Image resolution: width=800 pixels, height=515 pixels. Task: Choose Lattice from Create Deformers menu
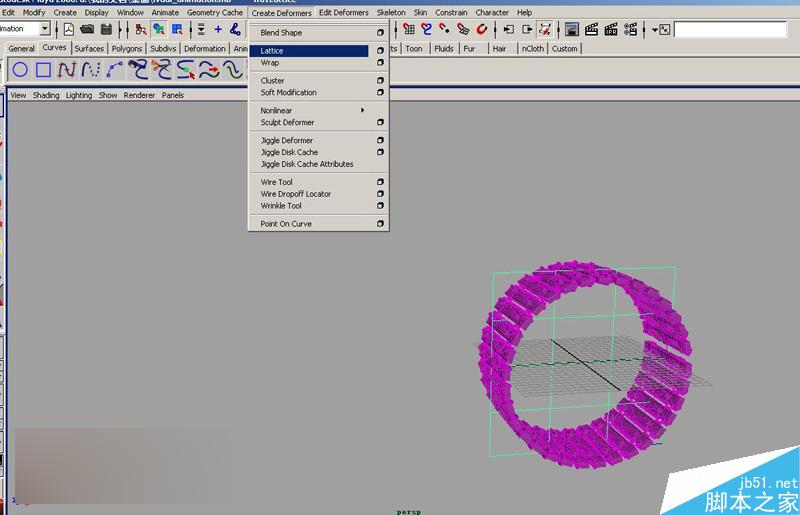coord(309,51)
